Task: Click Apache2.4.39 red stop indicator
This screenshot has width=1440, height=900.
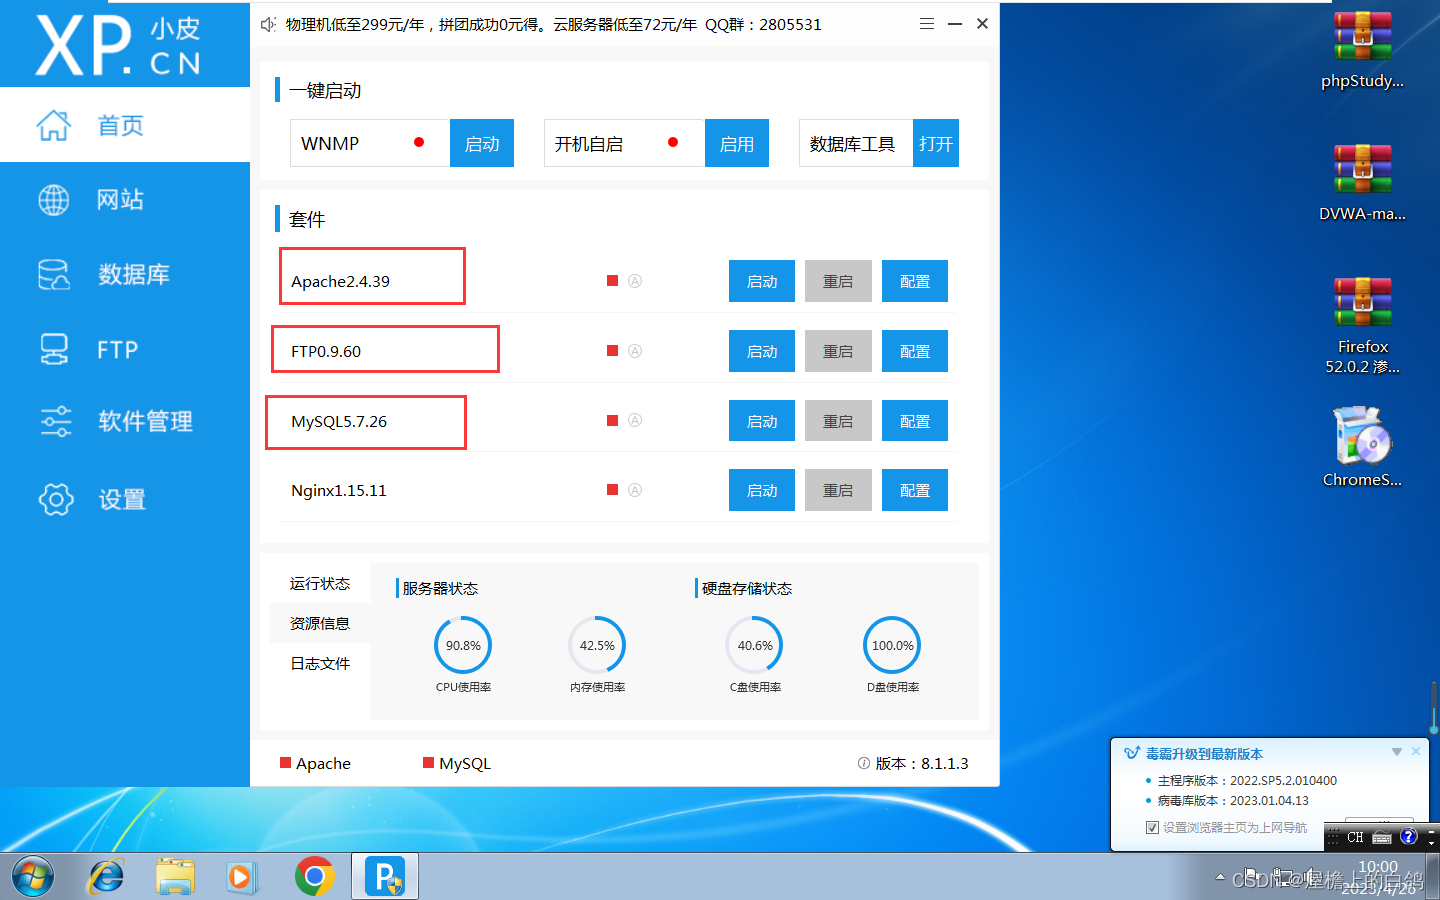Action: [612, 281]
